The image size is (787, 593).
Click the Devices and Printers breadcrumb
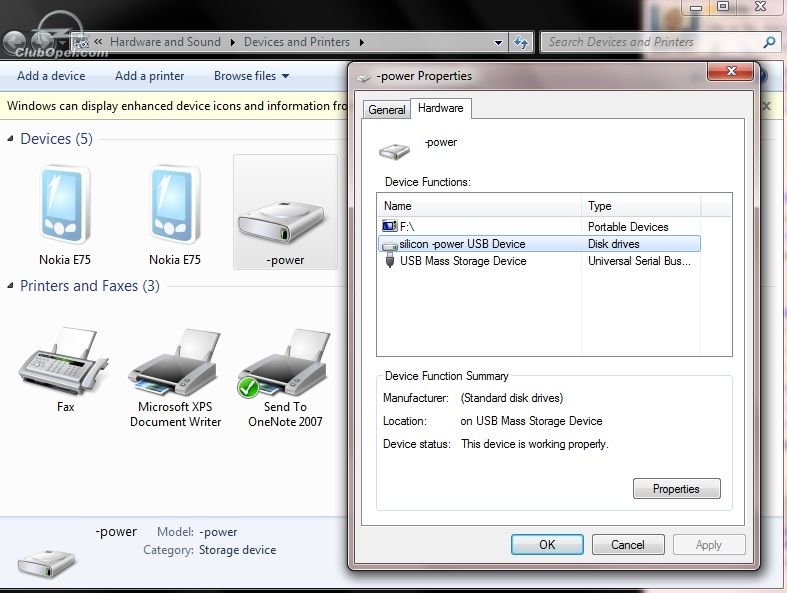point(297,42)
